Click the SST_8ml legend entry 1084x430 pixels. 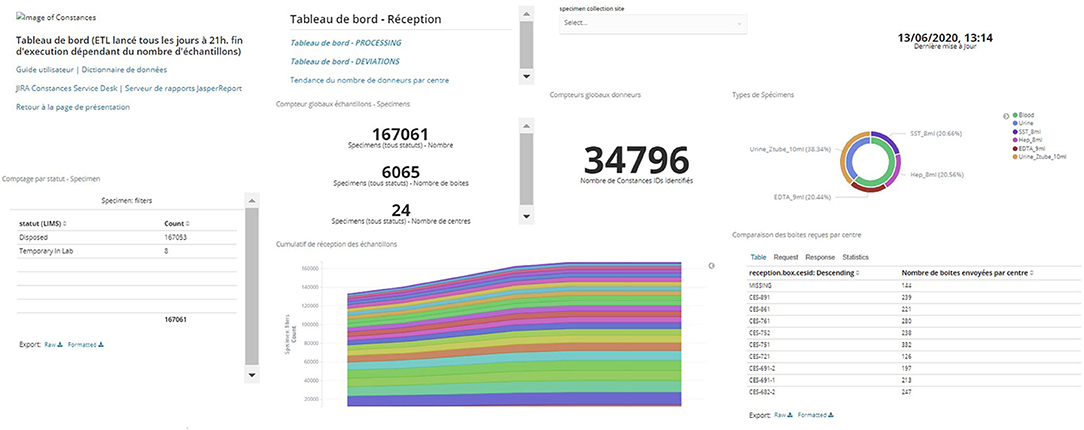(1029, 131)
